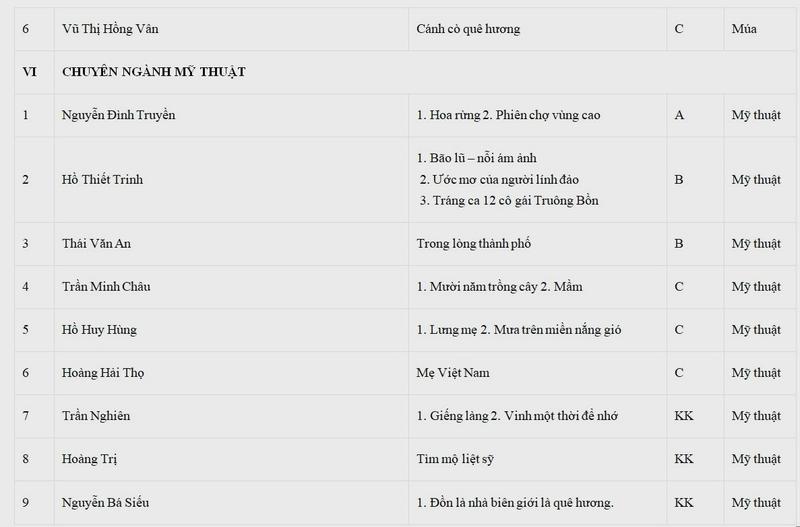Select the name Trần Nghiên

(x=96, y=416)
